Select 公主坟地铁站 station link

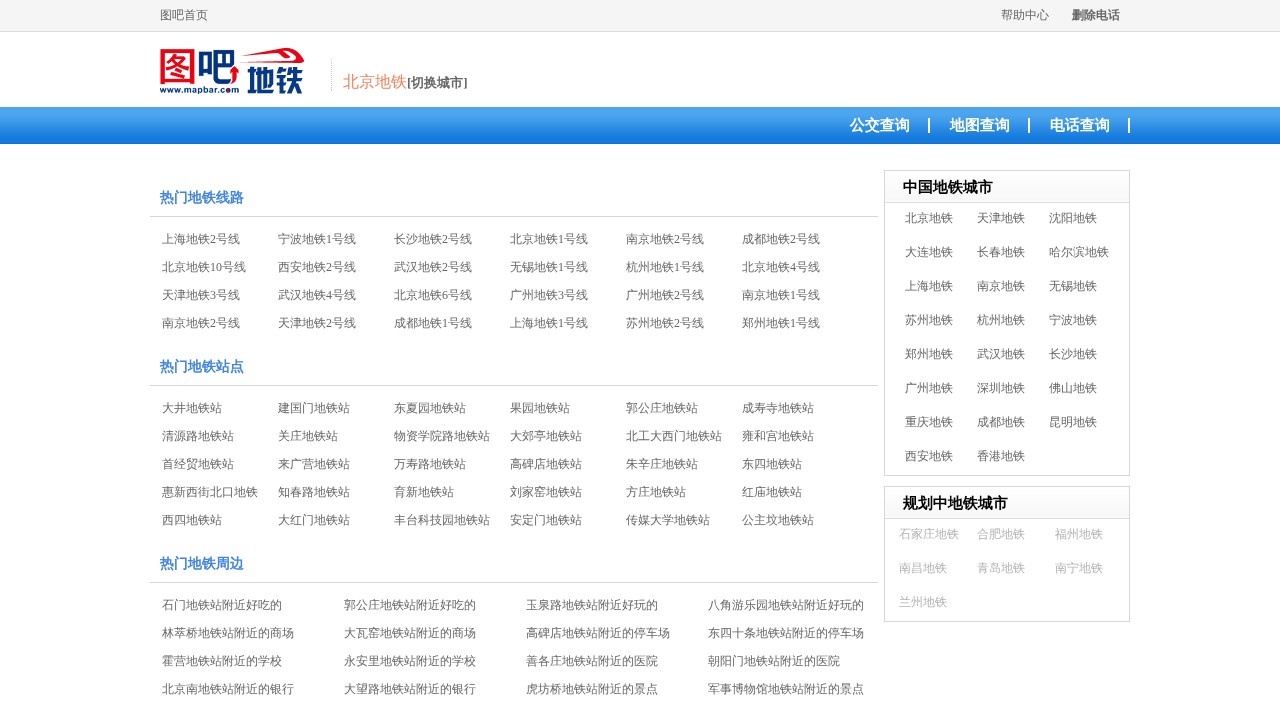click(778, 520)
